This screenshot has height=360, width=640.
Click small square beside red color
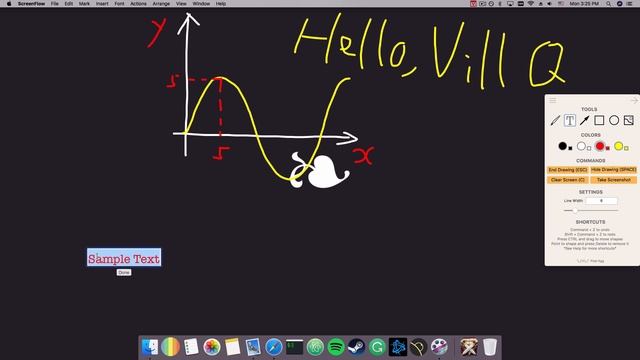[607, 149]
